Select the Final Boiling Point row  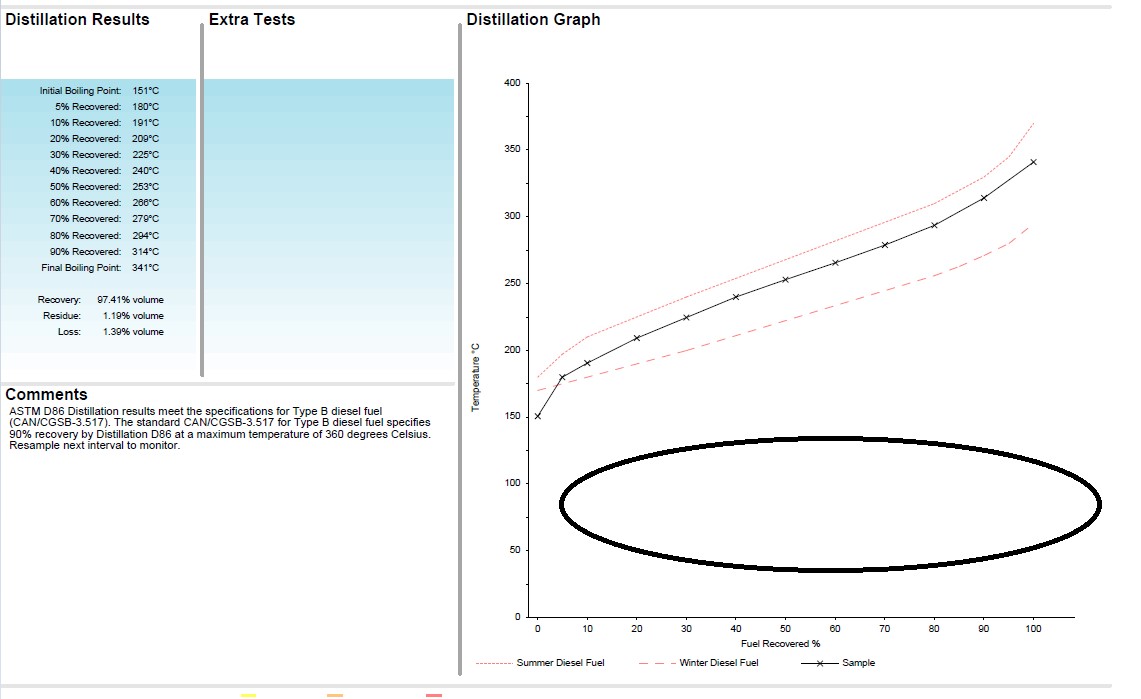point(99,268)
